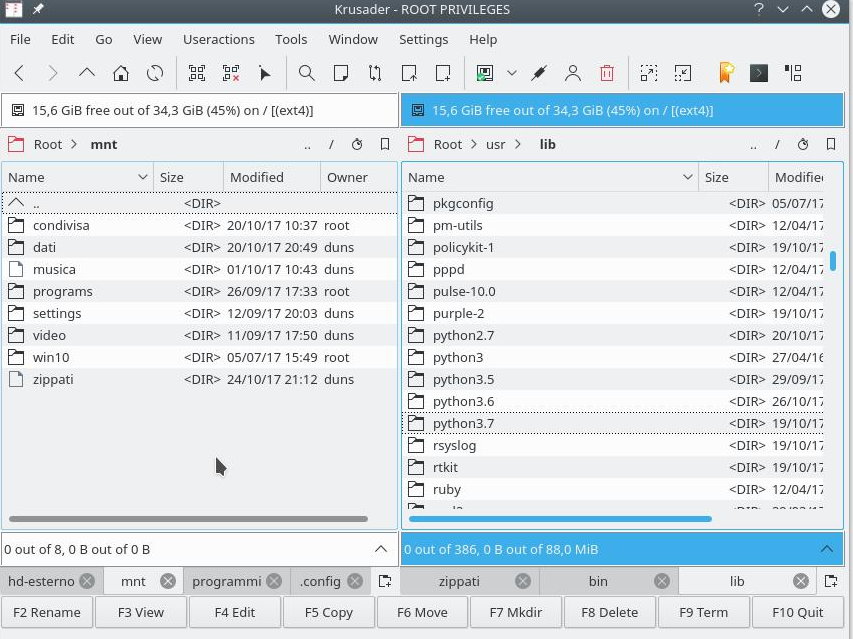Open left panel bookmark icon
The image size is (853, 639).
pyautogui.click(x=385, y=144)
